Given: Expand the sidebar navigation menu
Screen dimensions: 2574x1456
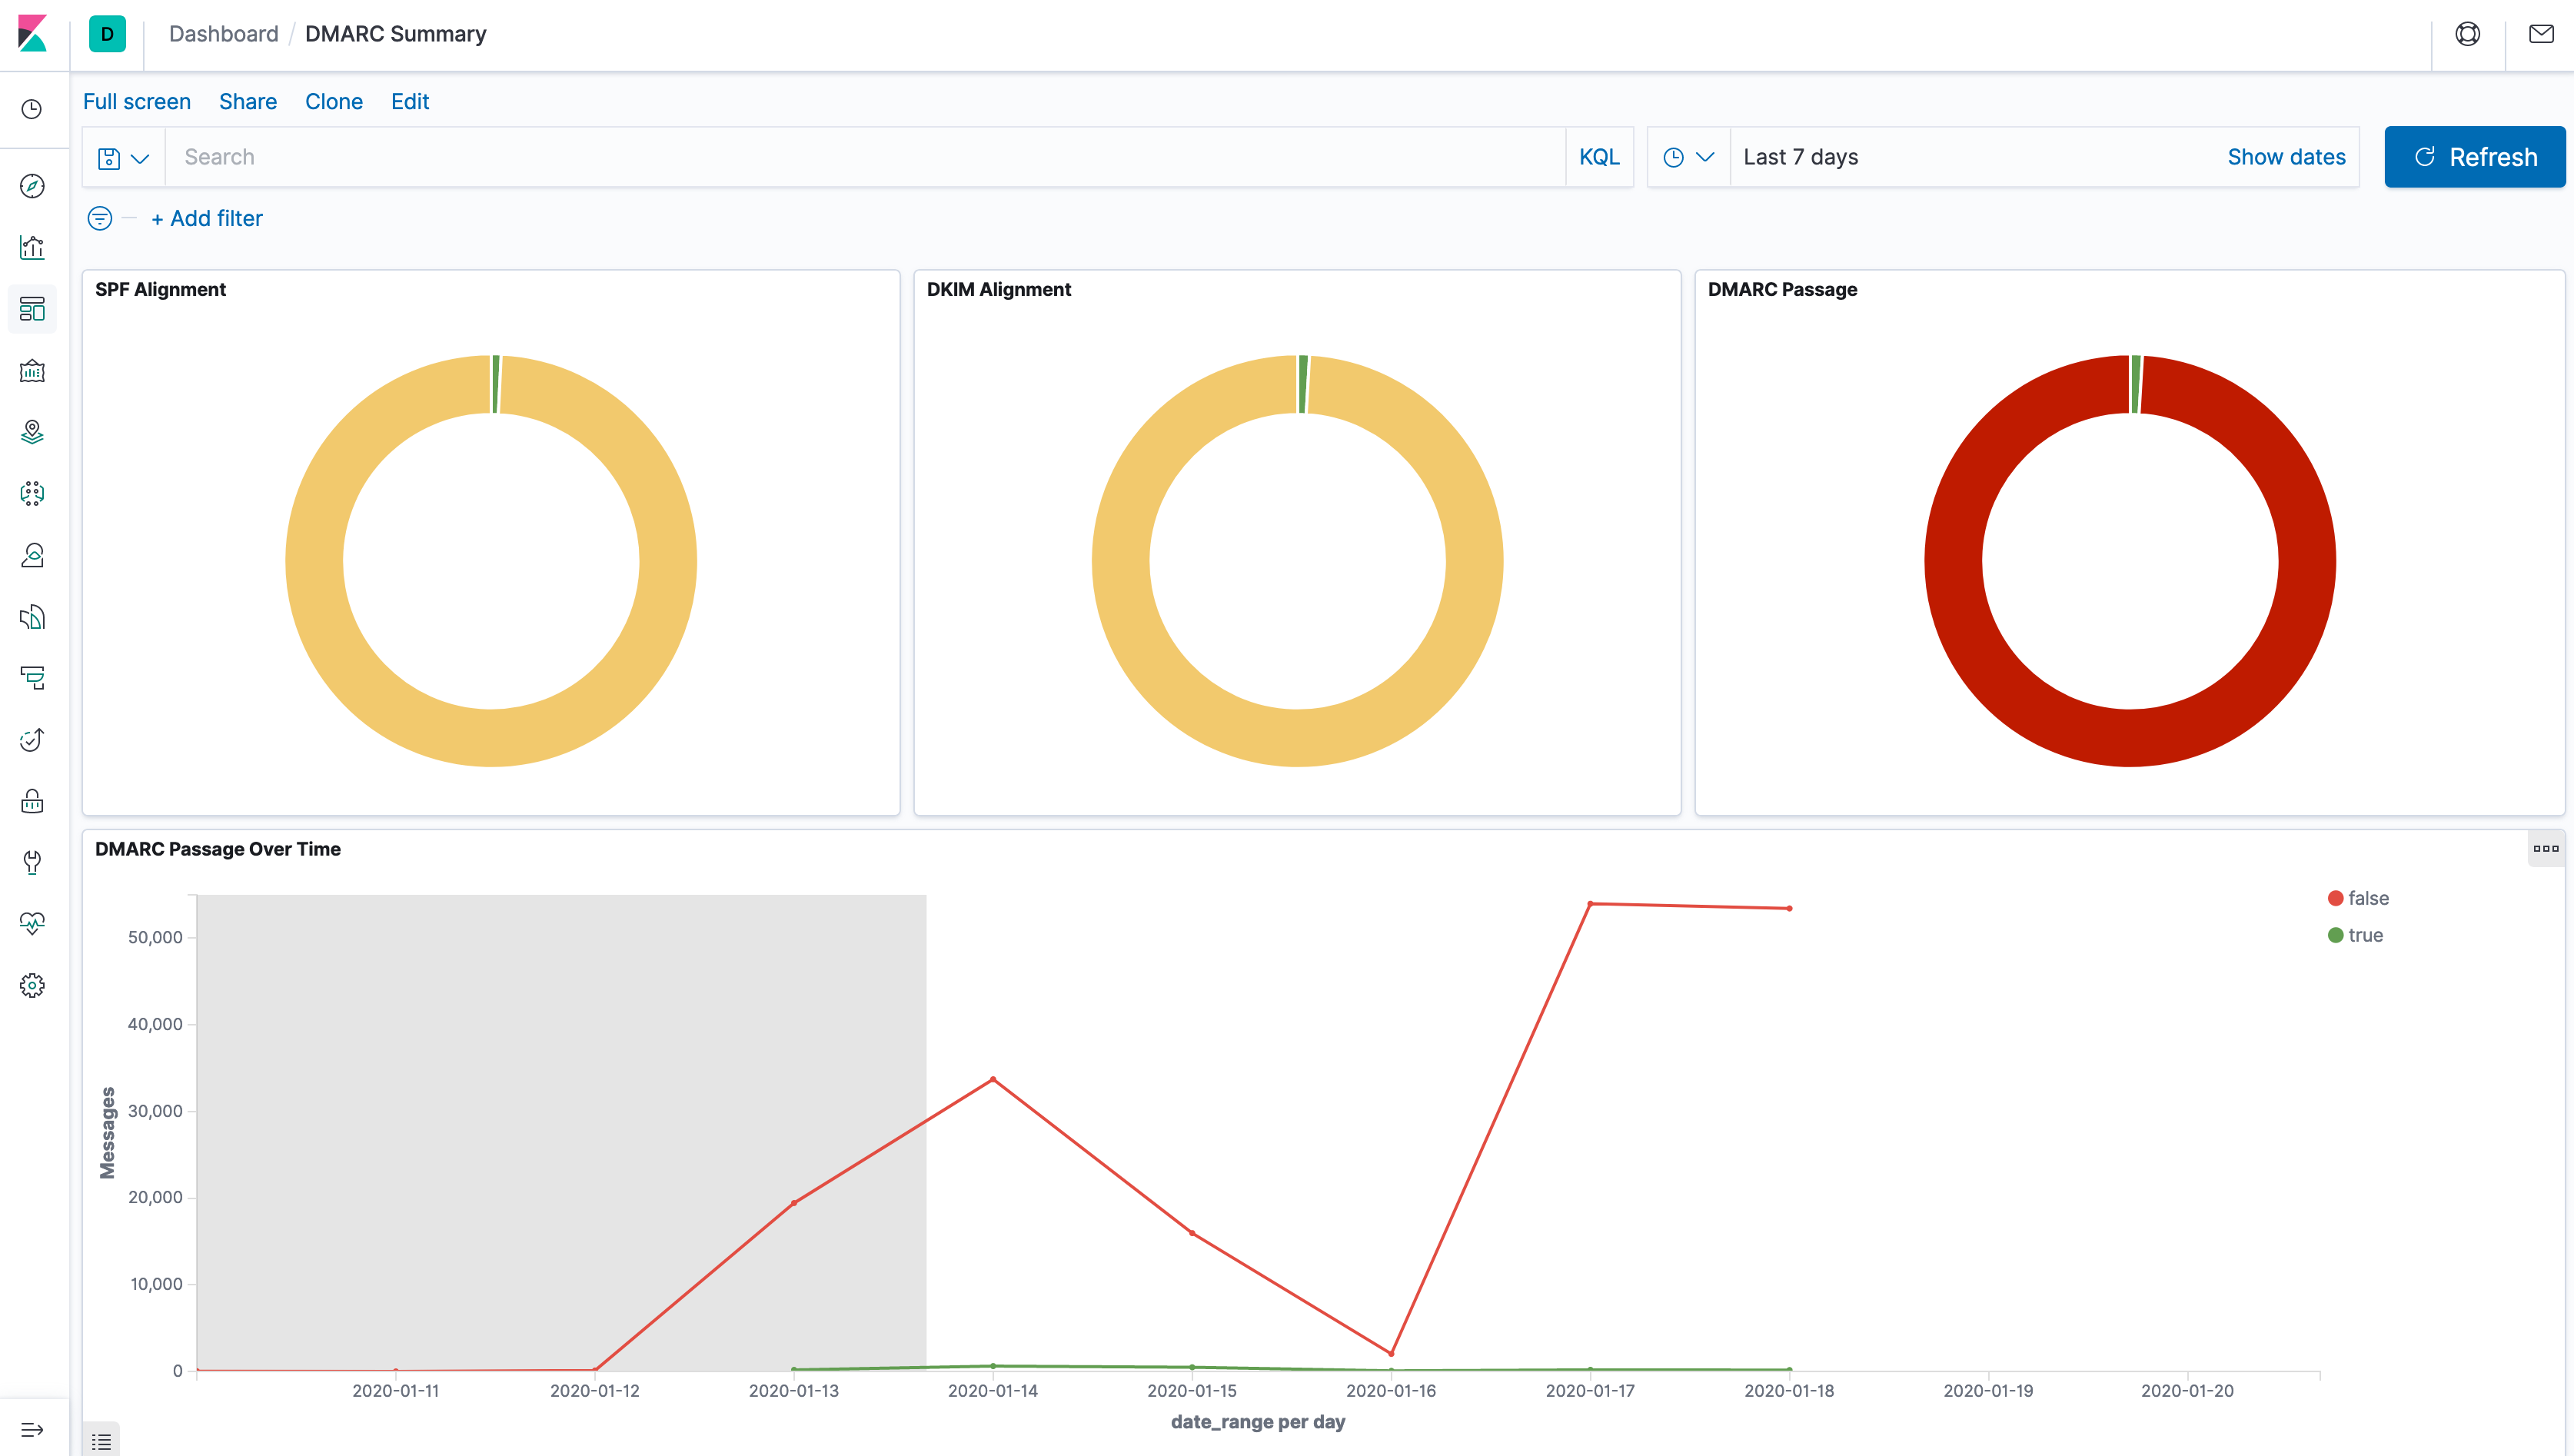Looking at the screenshot, I should (32, 1429).
